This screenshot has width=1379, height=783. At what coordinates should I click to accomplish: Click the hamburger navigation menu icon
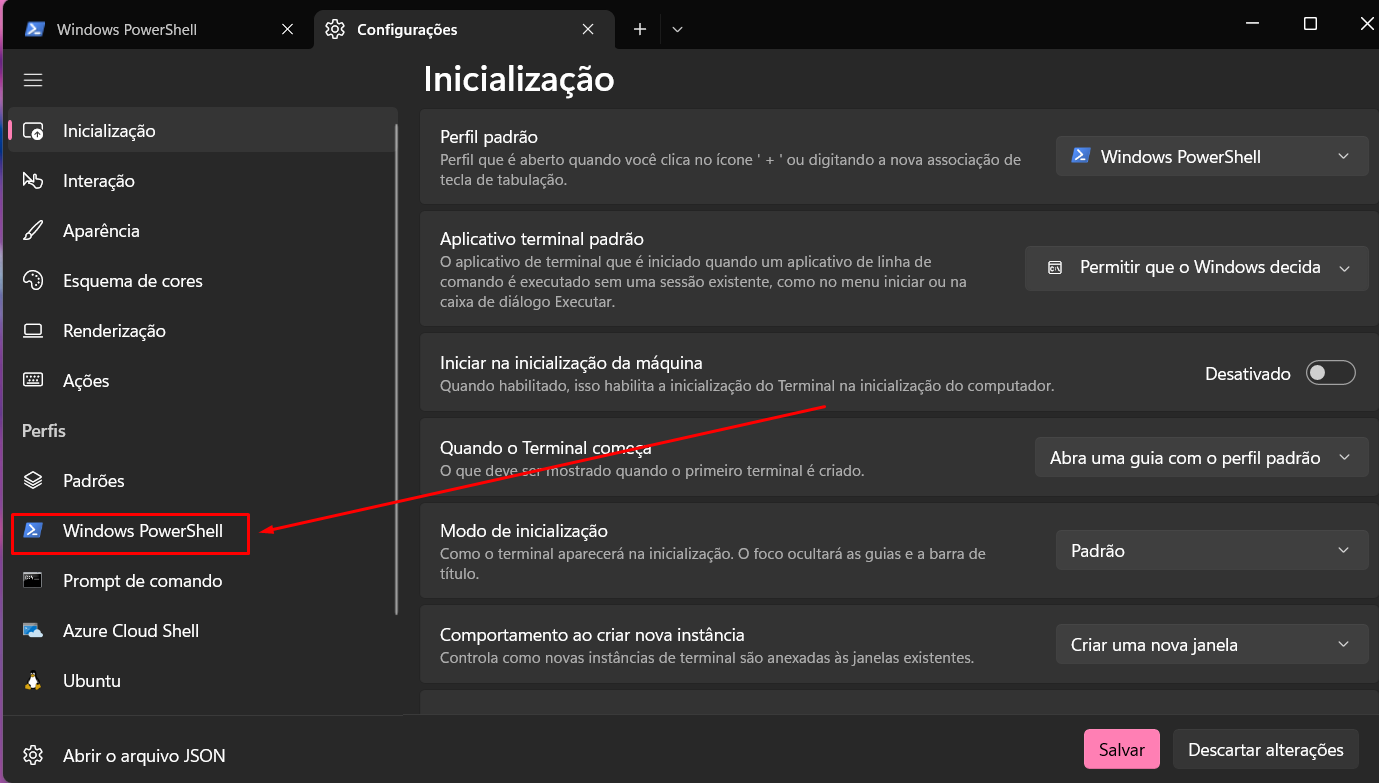pyautogui.click(x=33, y=80)
